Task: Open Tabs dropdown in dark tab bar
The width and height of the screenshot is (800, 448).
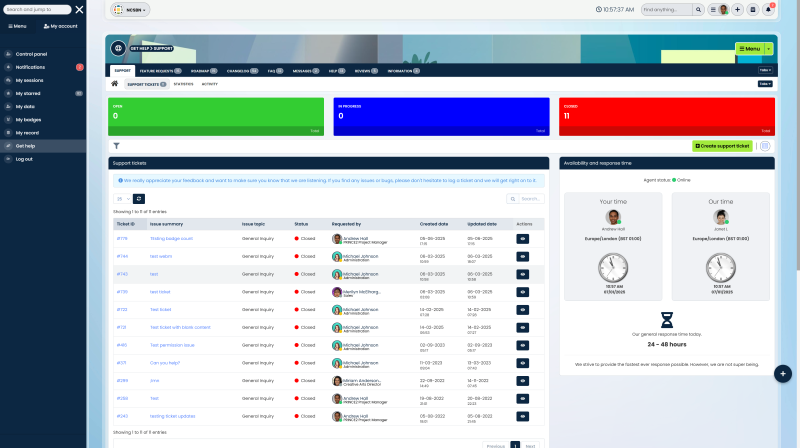Action: [x=765, y=70]
